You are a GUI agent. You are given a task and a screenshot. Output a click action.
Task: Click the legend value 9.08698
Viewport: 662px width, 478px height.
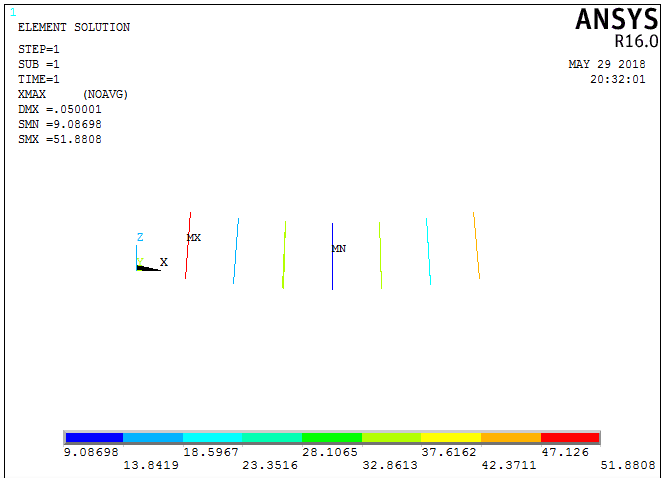pos(91,452)
